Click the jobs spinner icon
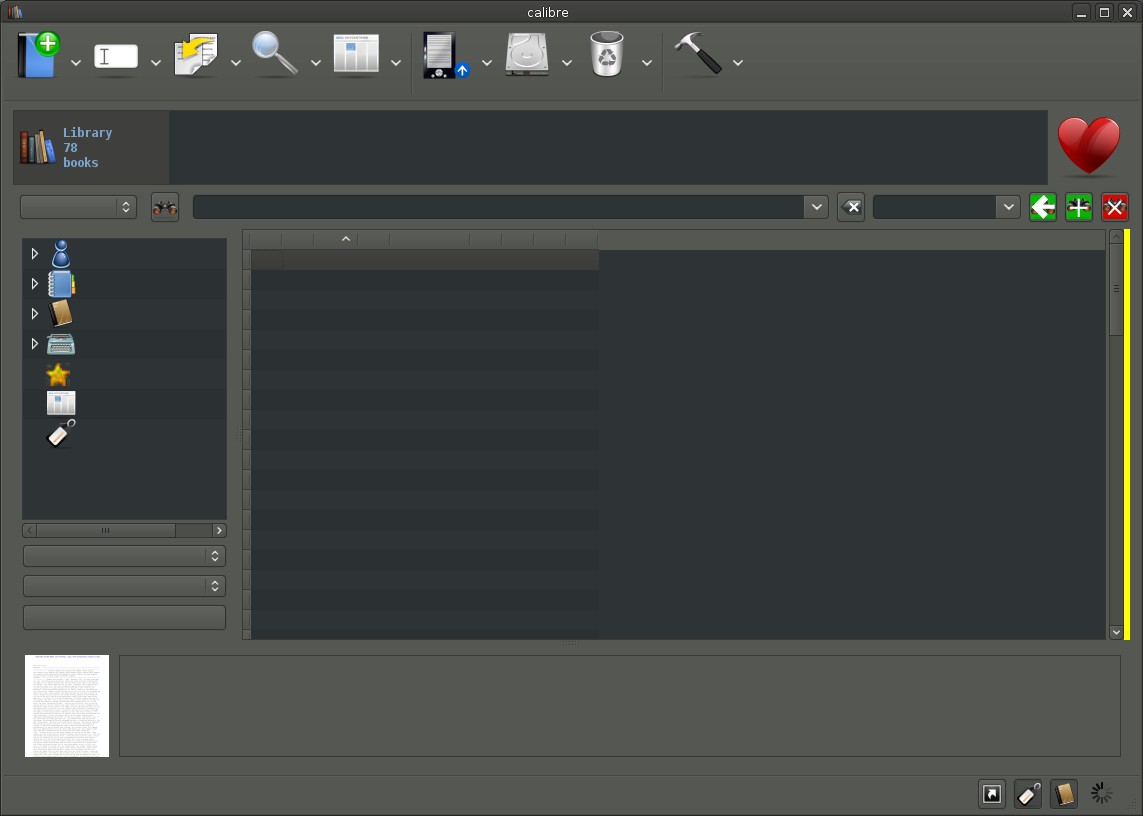The width and height of the screenshot is (1143, 816). click(1101, 793)
